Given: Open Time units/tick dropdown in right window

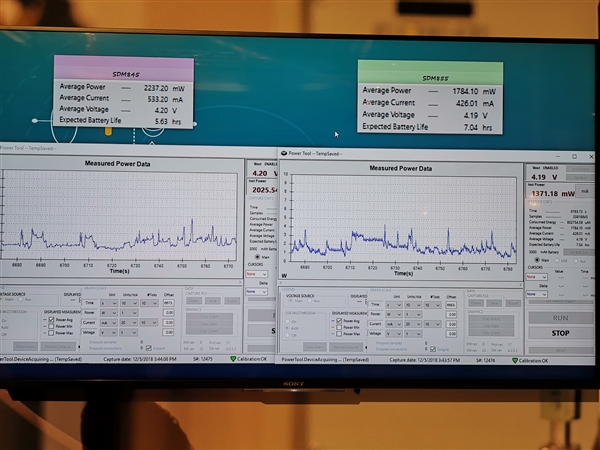Looking at the screenshot, I should (x=413, y=305).
